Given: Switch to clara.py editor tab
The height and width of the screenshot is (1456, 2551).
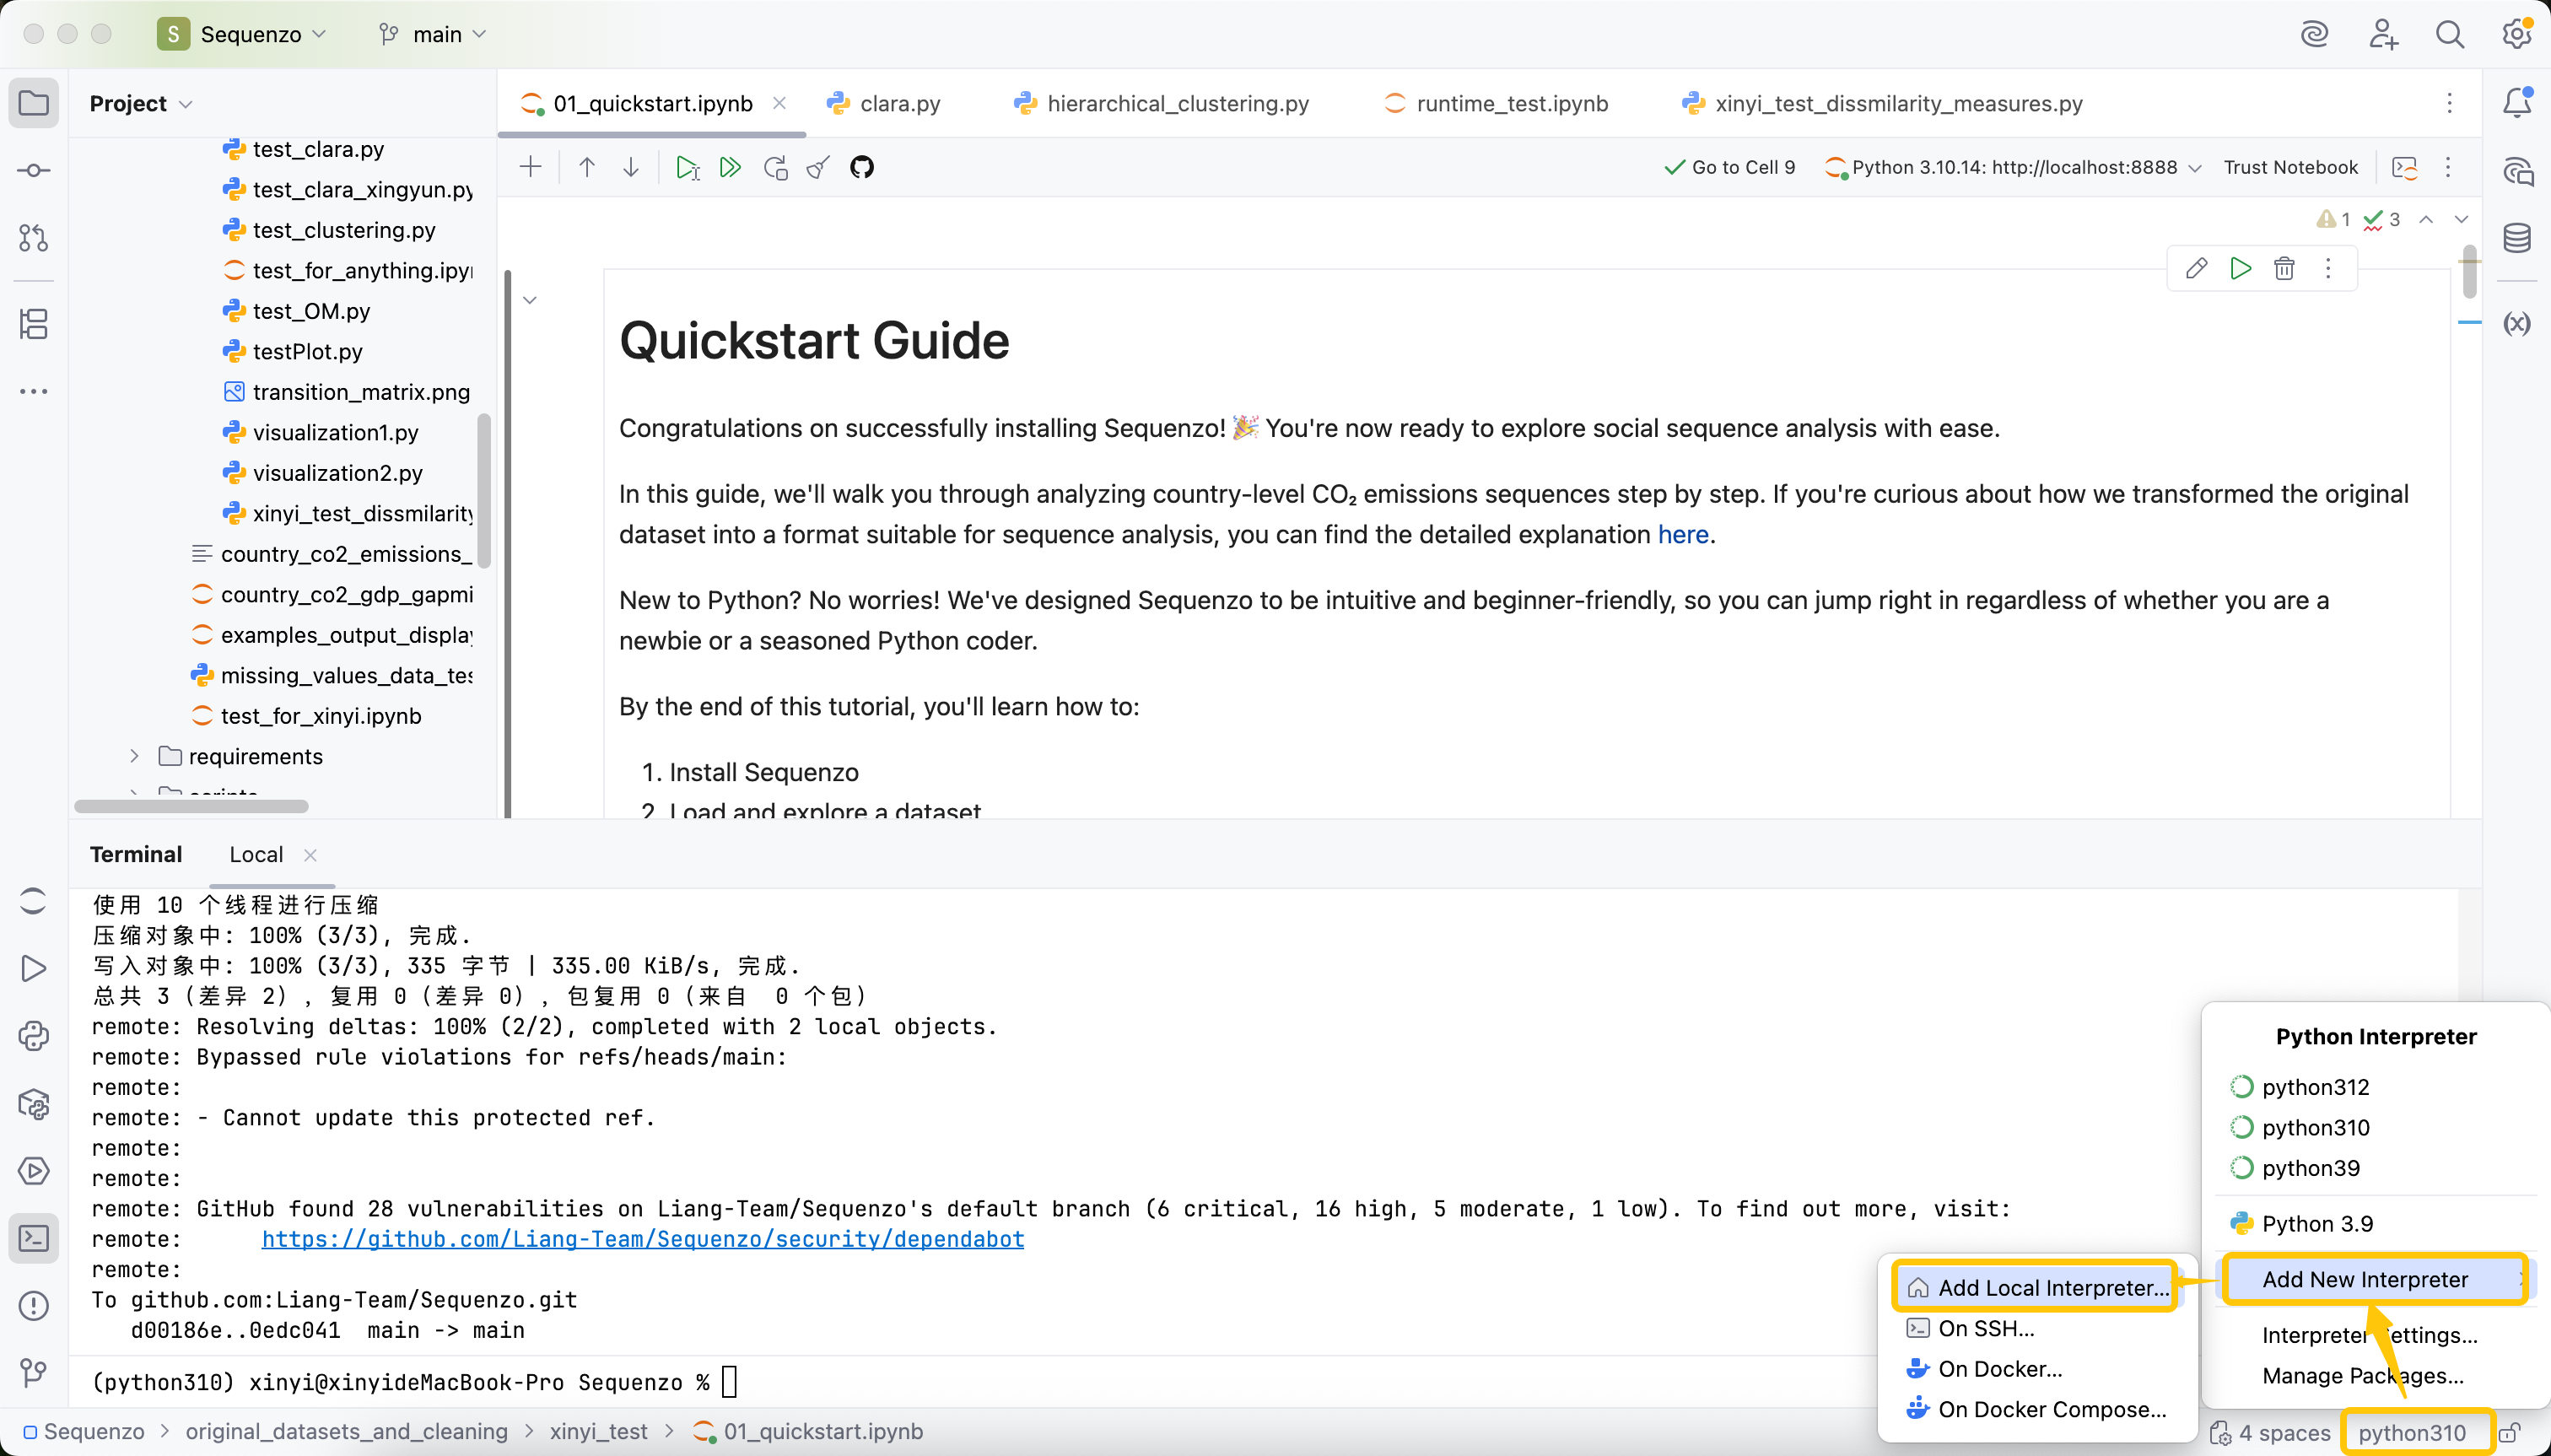Looking at the screenshot, I should pos(899,103).
